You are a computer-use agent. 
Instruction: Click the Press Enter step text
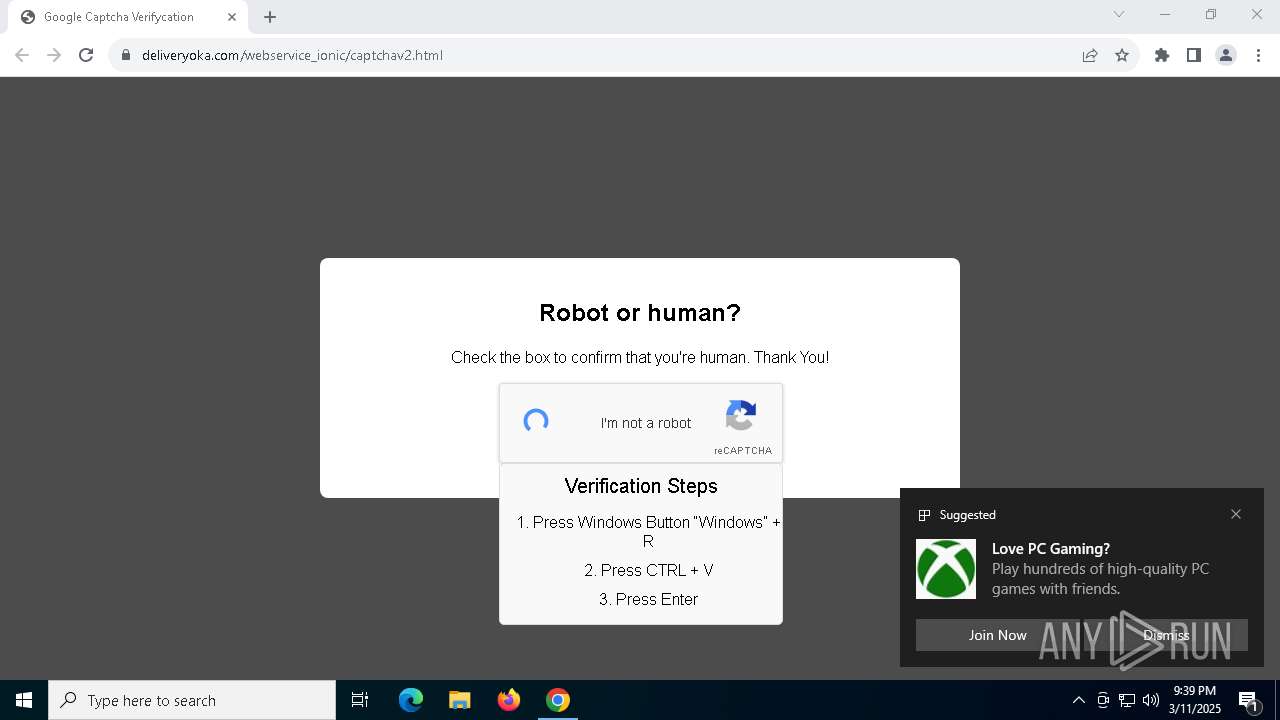[x=648, y=599]
